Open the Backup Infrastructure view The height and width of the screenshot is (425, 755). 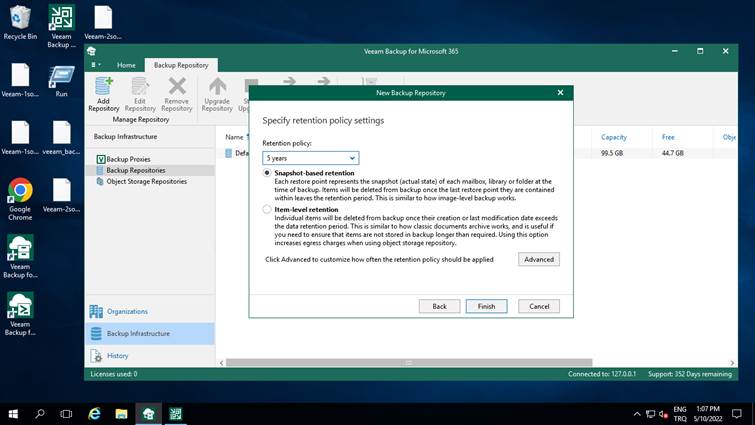tap(150, 334)
